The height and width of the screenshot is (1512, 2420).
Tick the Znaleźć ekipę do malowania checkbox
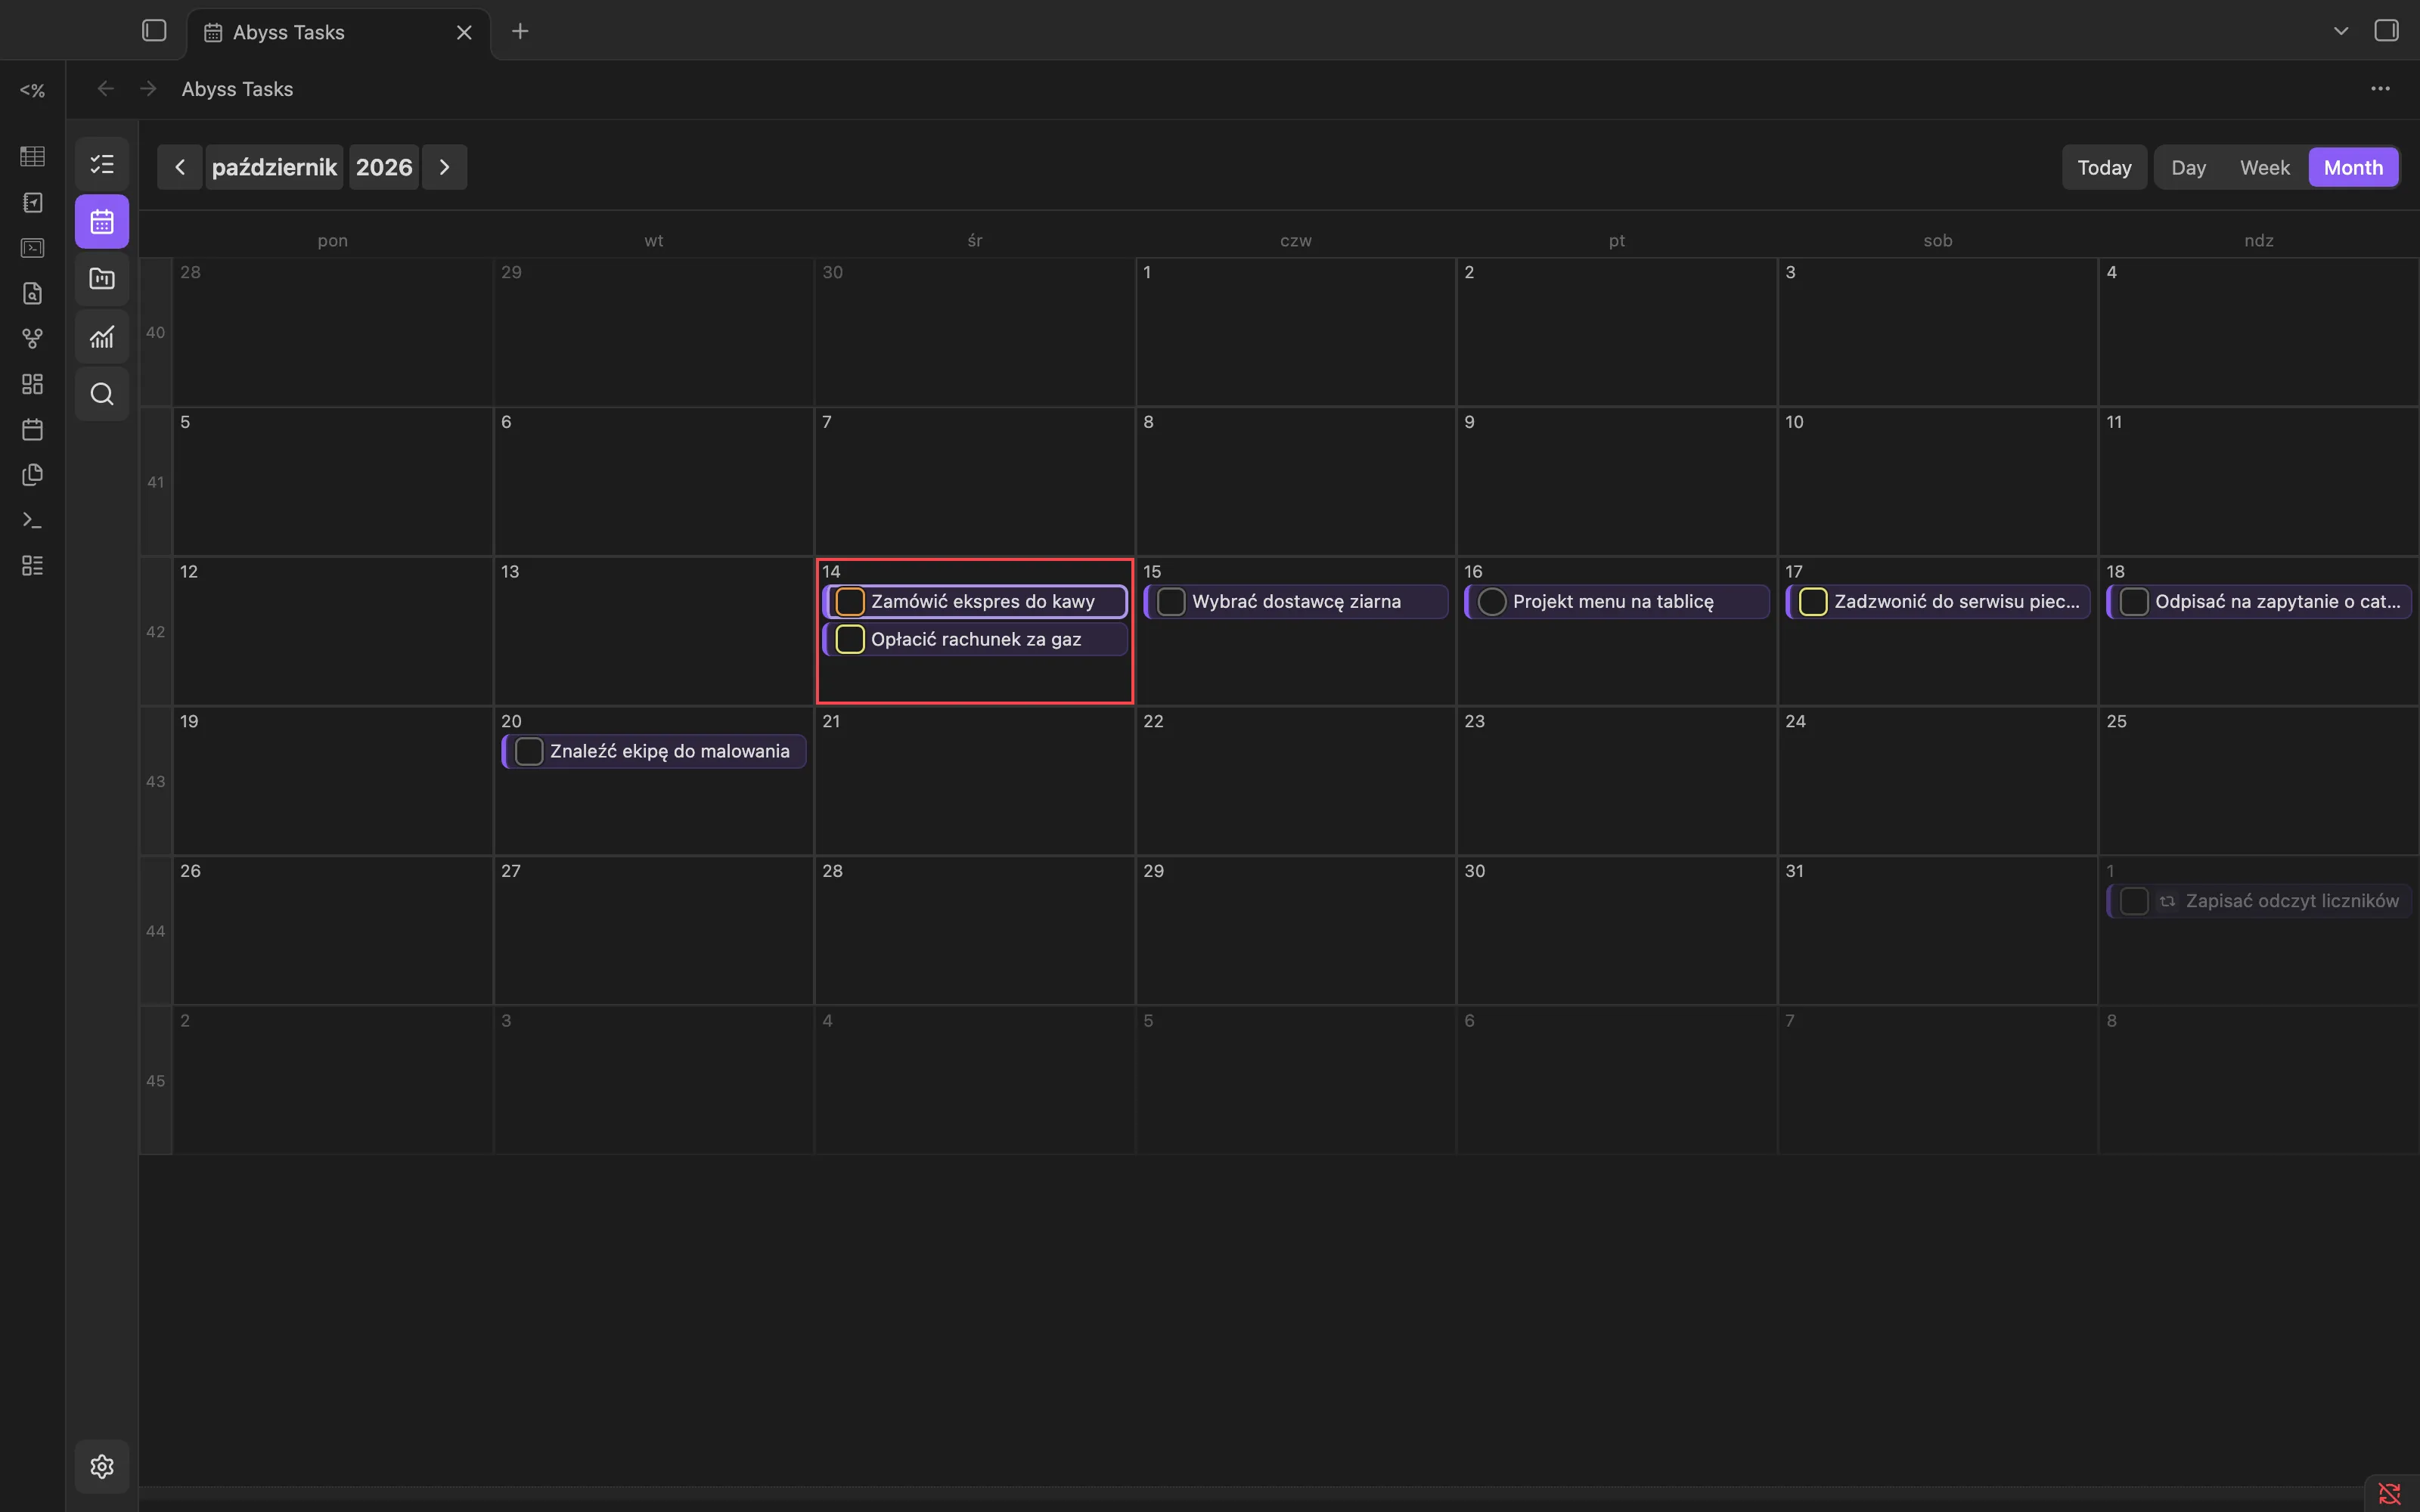pos(529,751)
